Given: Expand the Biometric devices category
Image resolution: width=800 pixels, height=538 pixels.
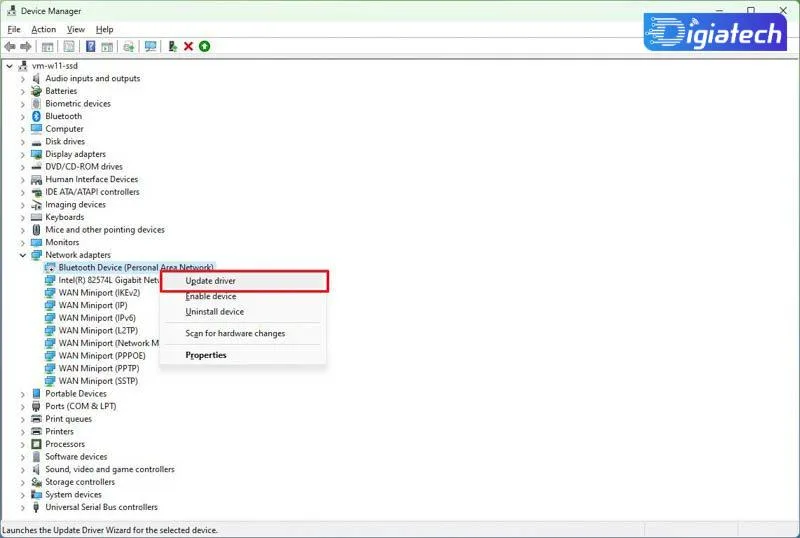Looking at the screenshot, I should [x=22, y=104].
